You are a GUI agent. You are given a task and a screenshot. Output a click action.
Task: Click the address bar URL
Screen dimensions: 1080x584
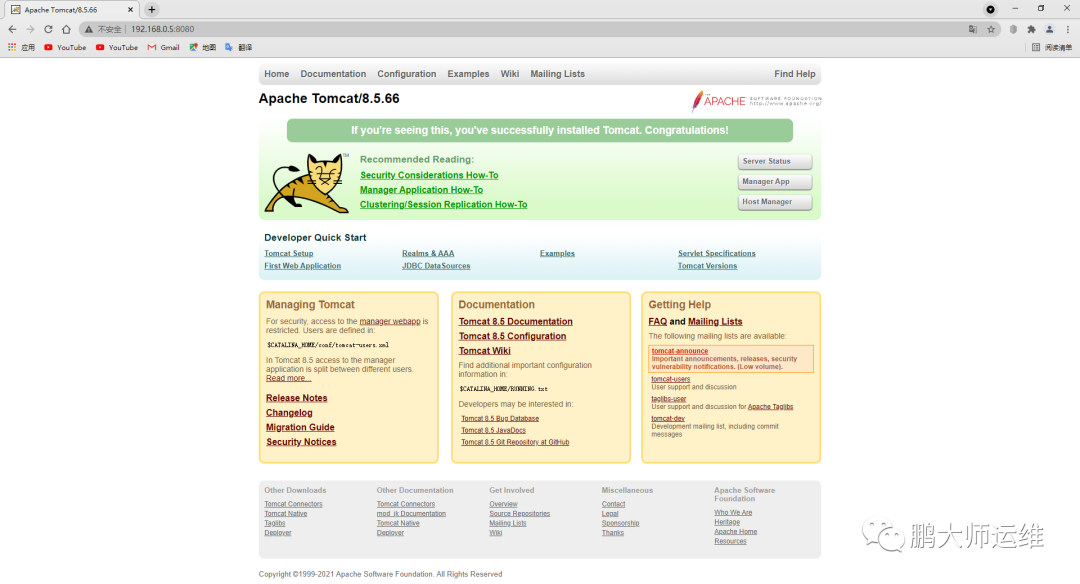pos(163,29)
